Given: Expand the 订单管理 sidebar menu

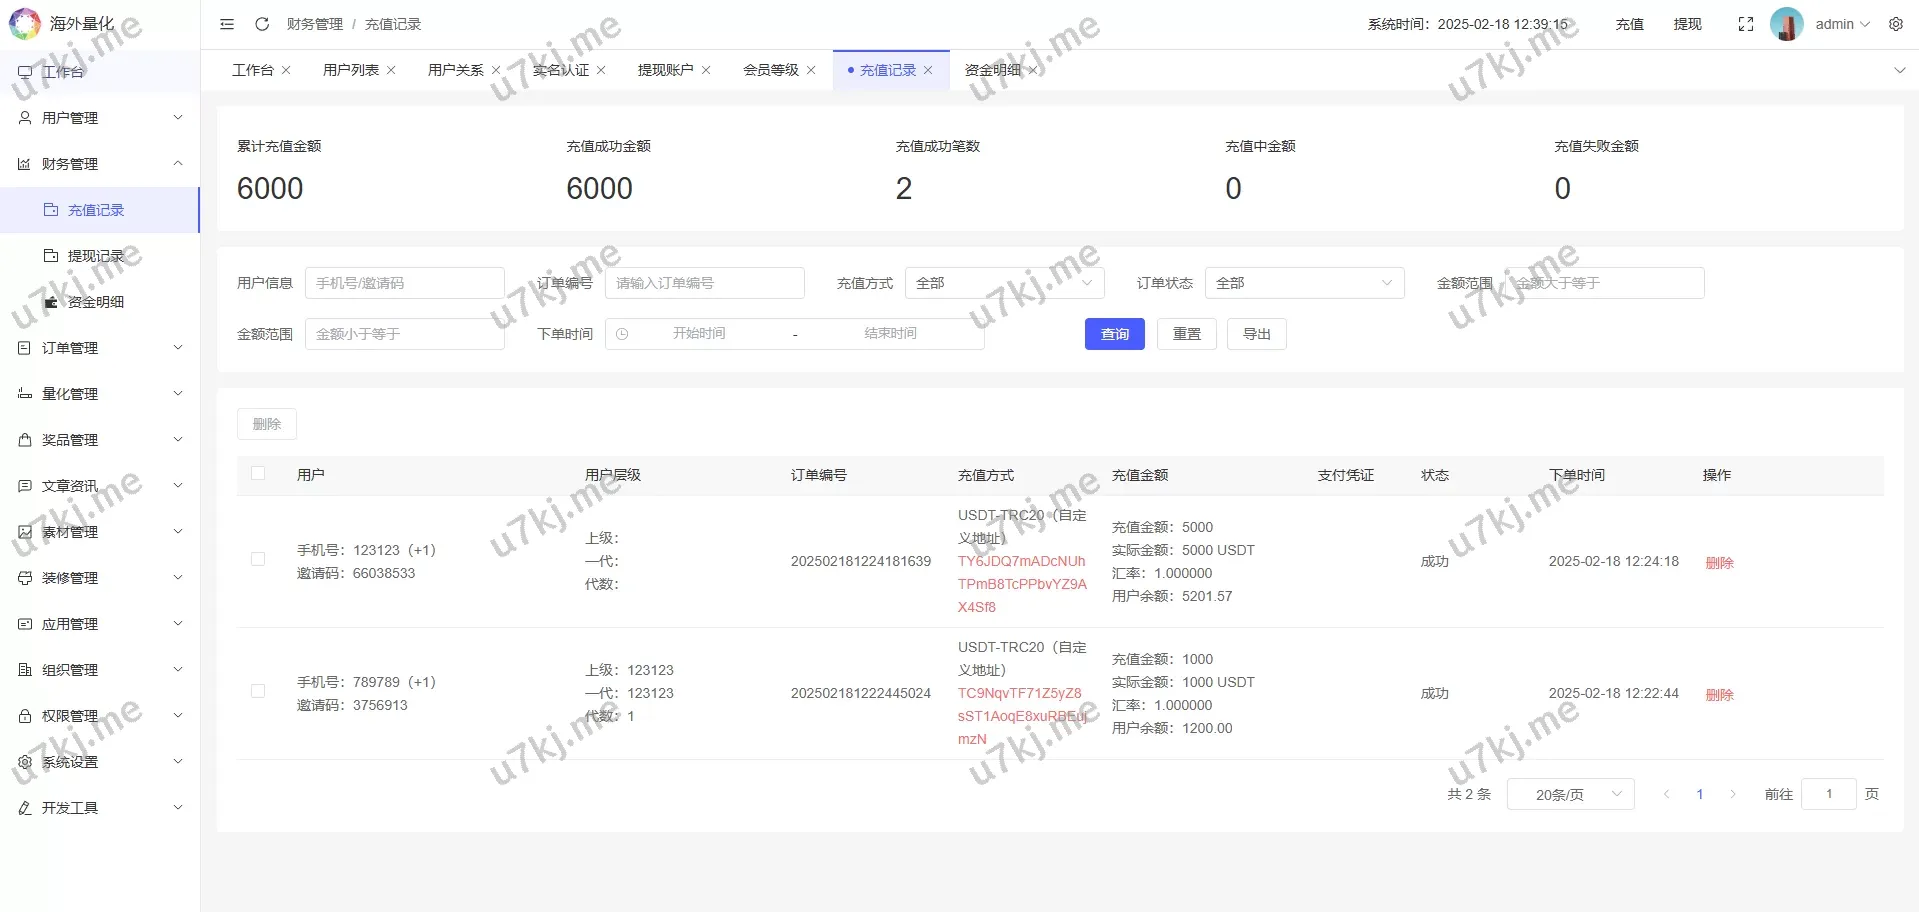Looking at the screenshot, I should (x=100, y=348).
